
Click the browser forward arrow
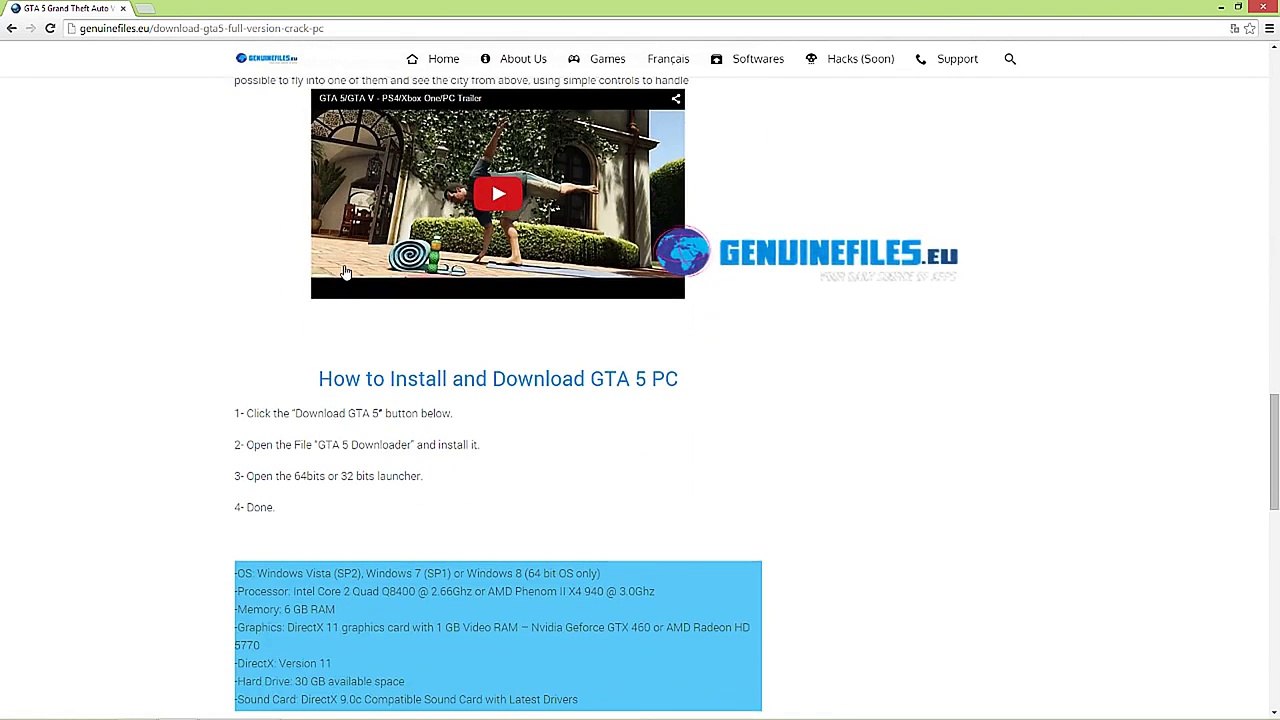click(x=30, y=28)
